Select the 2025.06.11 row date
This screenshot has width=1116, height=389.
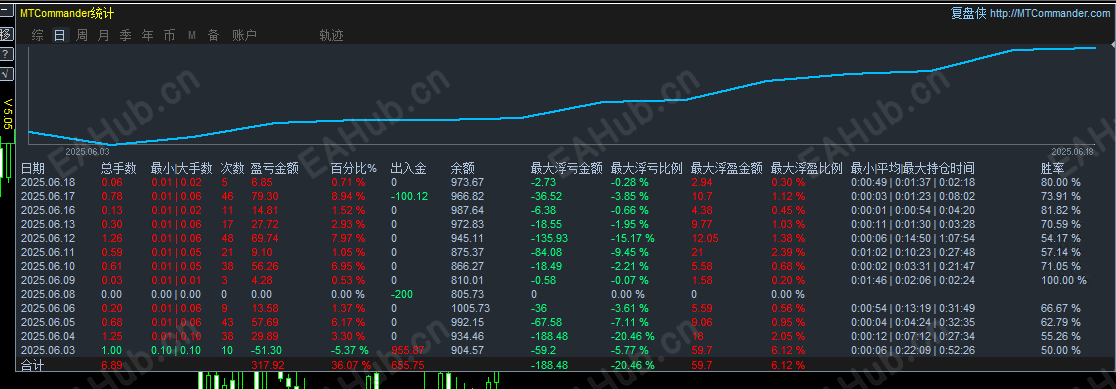pyautogui.click(x=48, y=252)
